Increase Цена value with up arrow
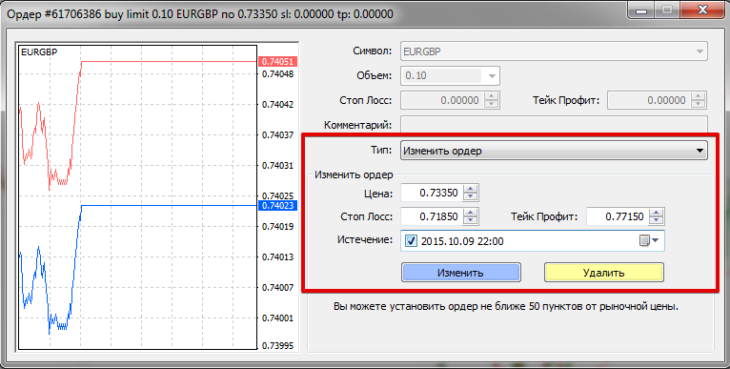 tap(471, 188)
